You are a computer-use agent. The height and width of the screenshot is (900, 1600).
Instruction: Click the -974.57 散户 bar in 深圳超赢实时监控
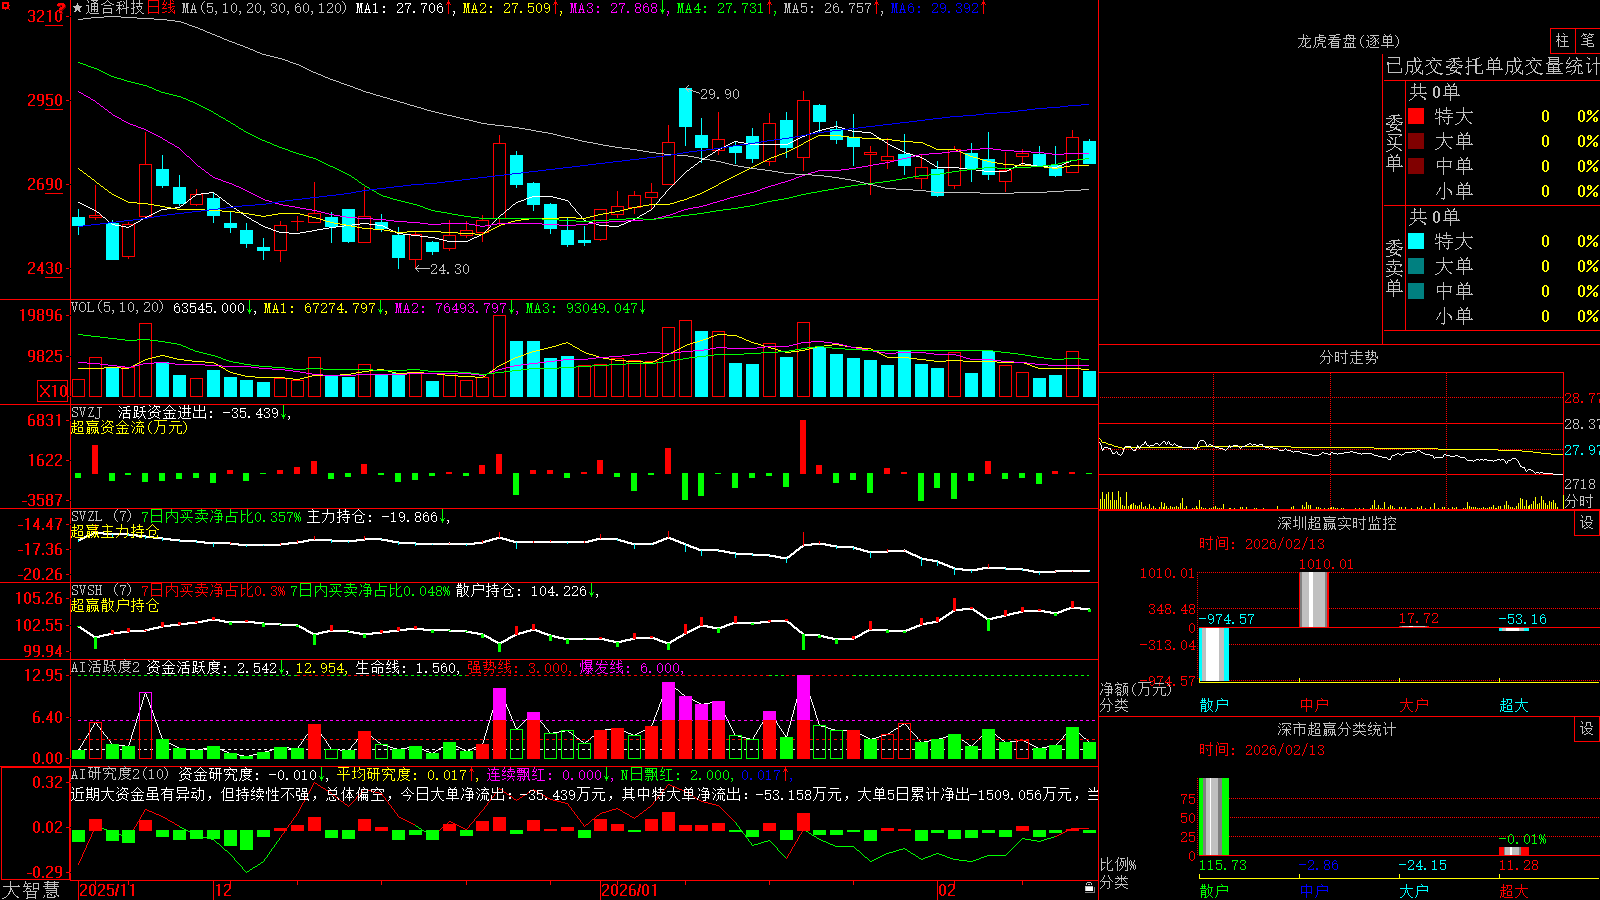(x=1214, y=655)
